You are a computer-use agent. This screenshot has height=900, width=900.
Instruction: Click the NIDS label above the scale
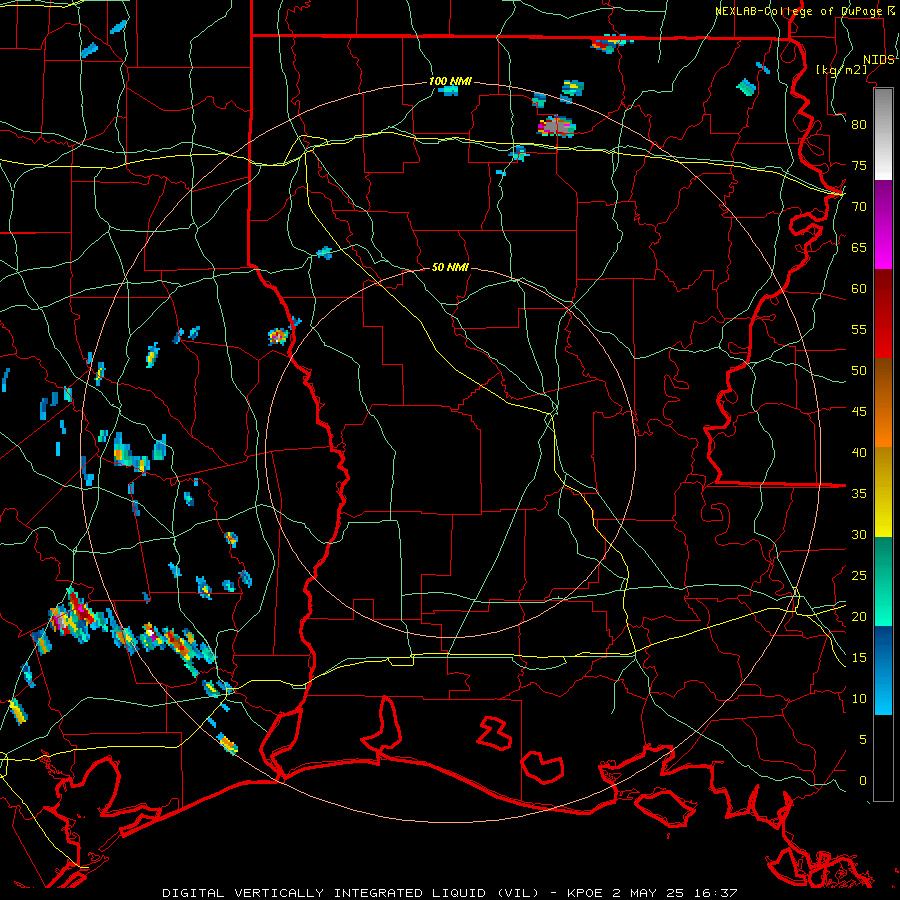878,59
